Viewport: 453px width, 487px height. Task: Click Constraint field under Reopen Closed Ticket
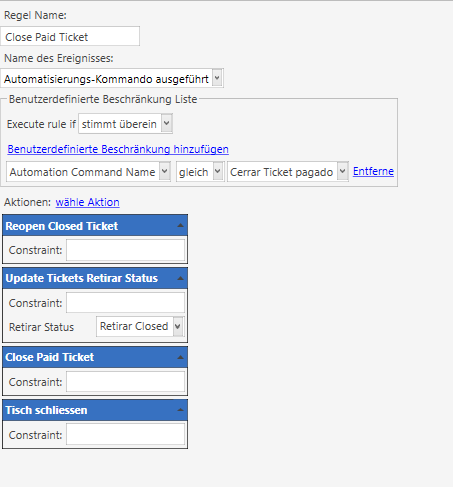point(125,250)
